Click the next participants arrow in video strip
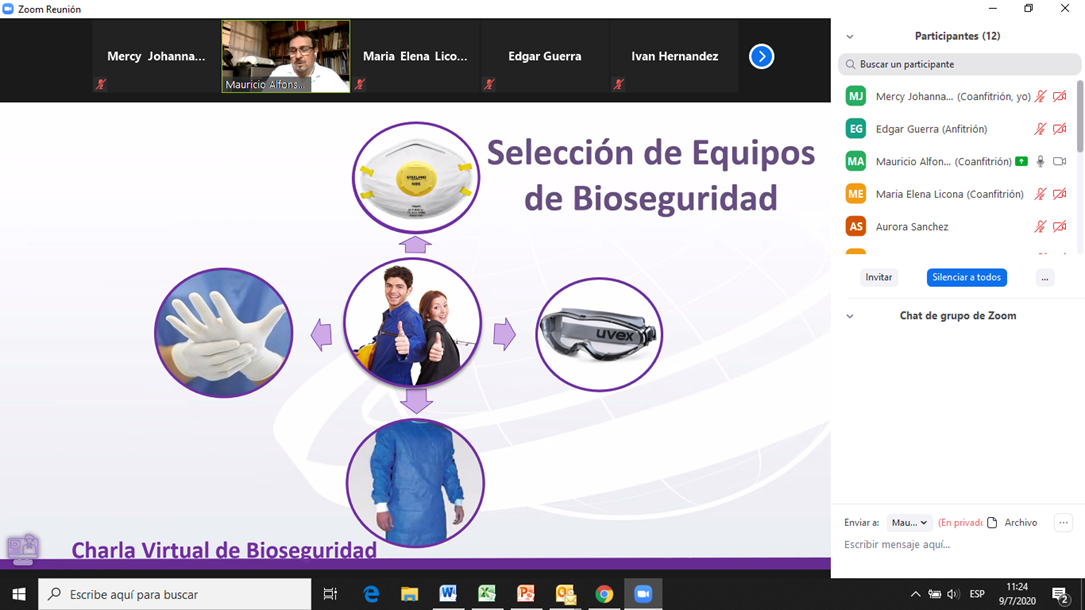 pyautogui.click(x=761, y=57)
